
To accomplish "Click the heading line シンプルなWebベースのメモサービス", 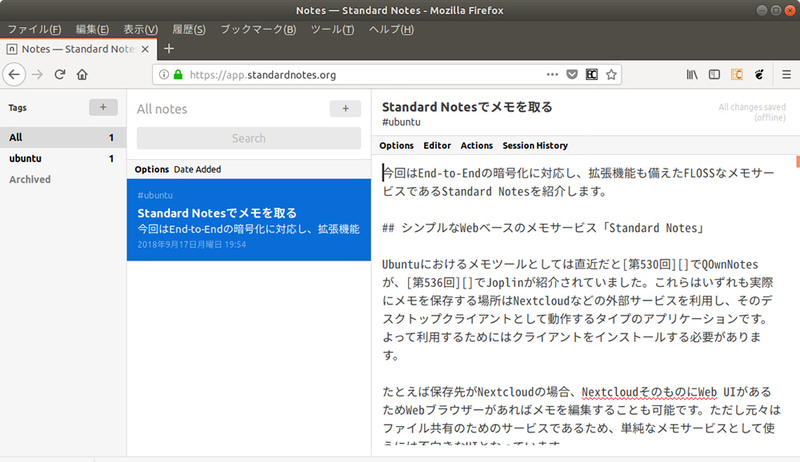I will point(543,228).
